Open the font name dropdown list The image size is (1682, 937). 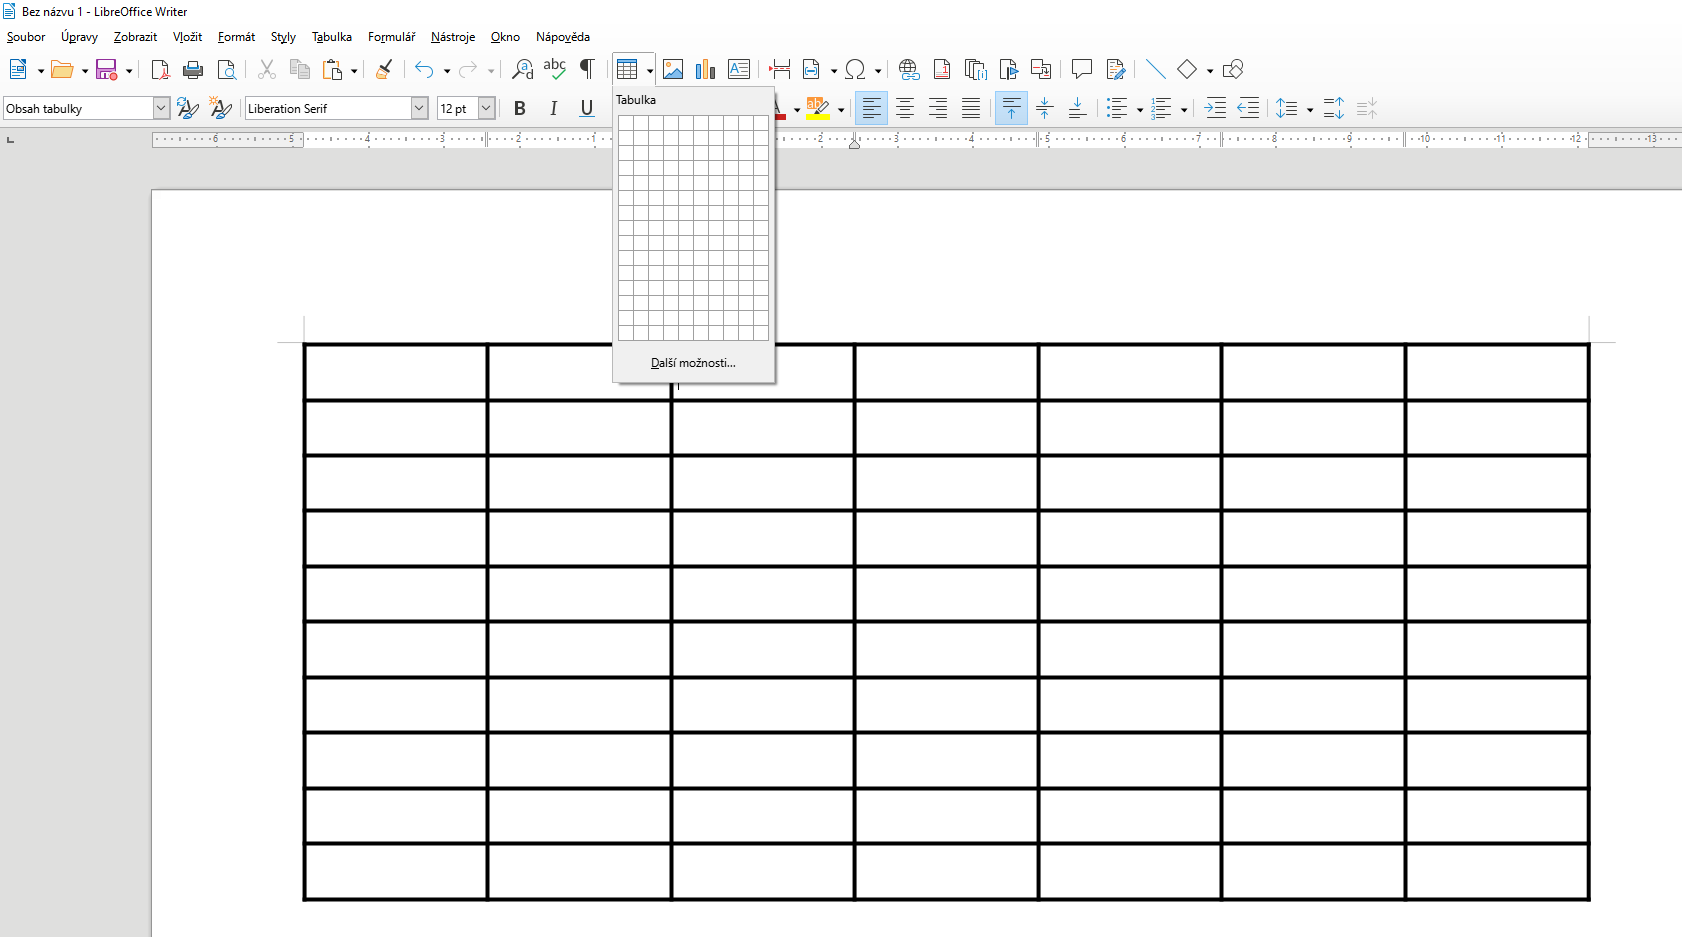click(x=419, y=108)
